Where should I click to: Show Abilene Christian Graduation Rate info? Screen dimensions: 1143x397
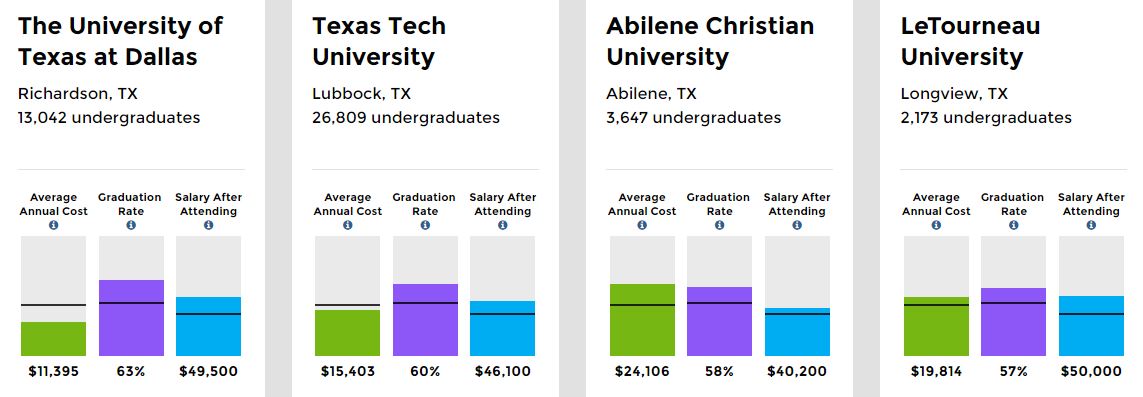pyautogui.click(x=719, y=225)
